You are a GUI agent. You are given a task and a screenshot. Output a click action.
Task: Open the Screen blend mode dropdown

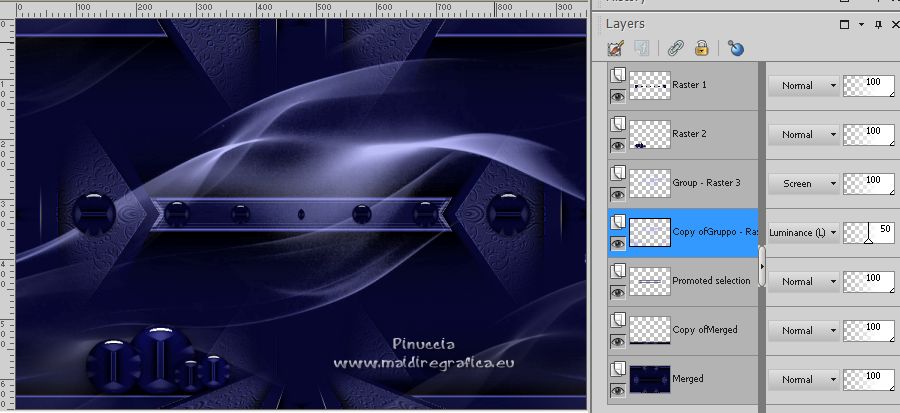coord(804,184)
